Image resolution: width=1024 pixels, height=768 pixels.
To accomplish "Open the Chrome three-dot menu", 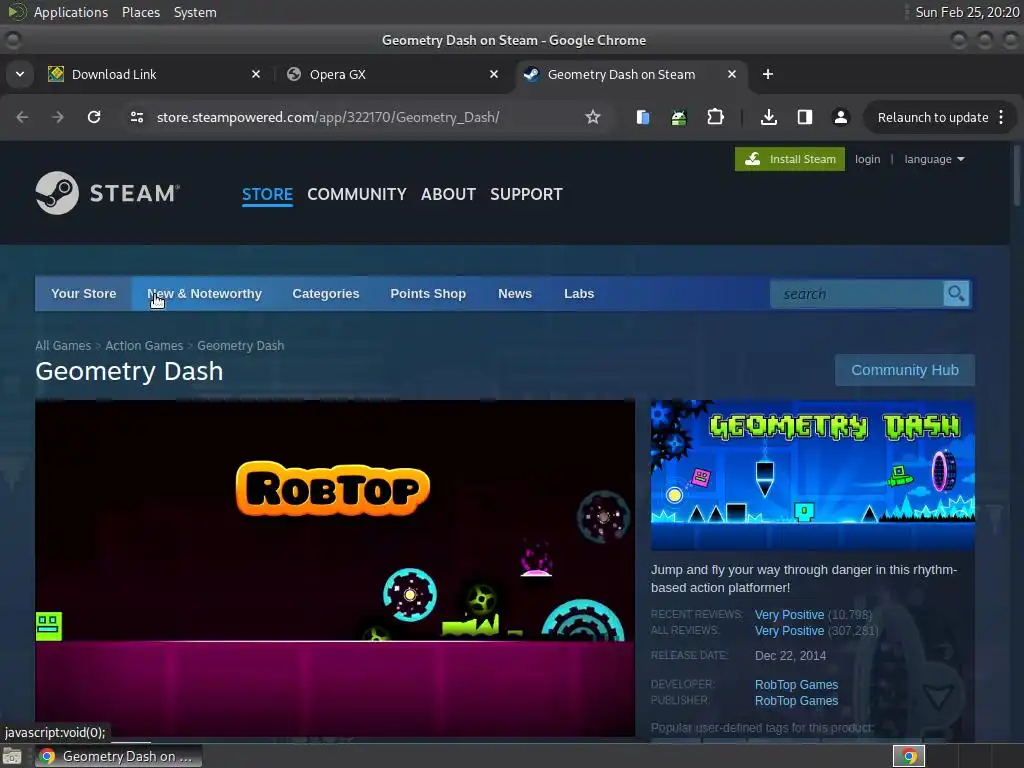I will pos(1001,117).
